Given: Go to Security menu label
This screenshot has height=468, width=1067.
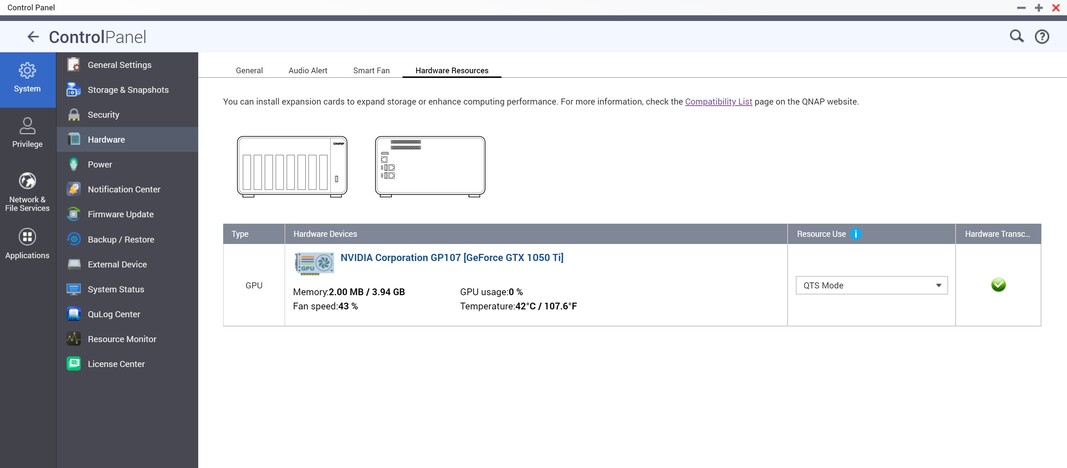Looking at the screenshot, I should pyautogui.click(x=103, y=115).
